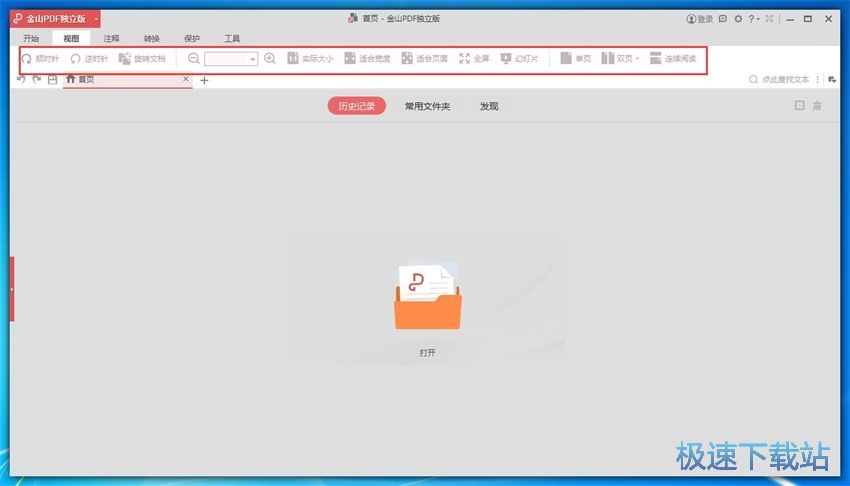Select 适合页面 fit page view

click(424, 59)
